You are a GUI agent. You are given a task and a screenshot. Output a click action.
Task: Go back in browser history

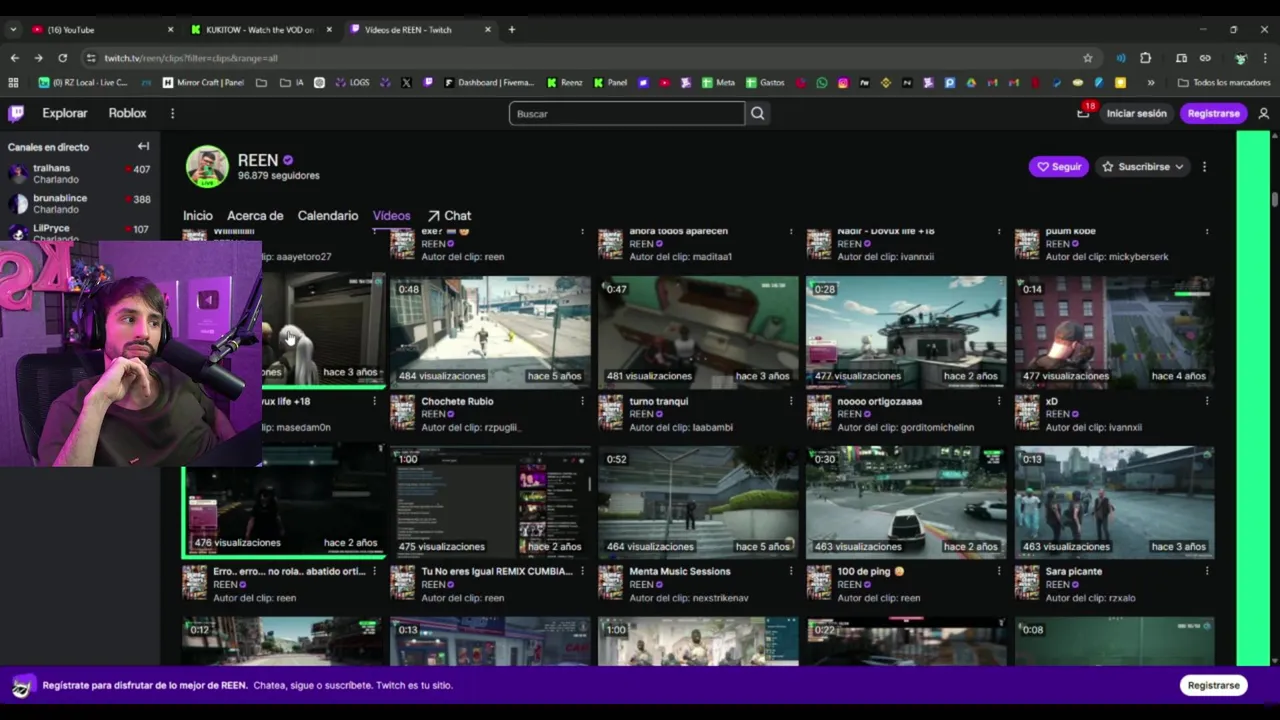pos(13,58)
